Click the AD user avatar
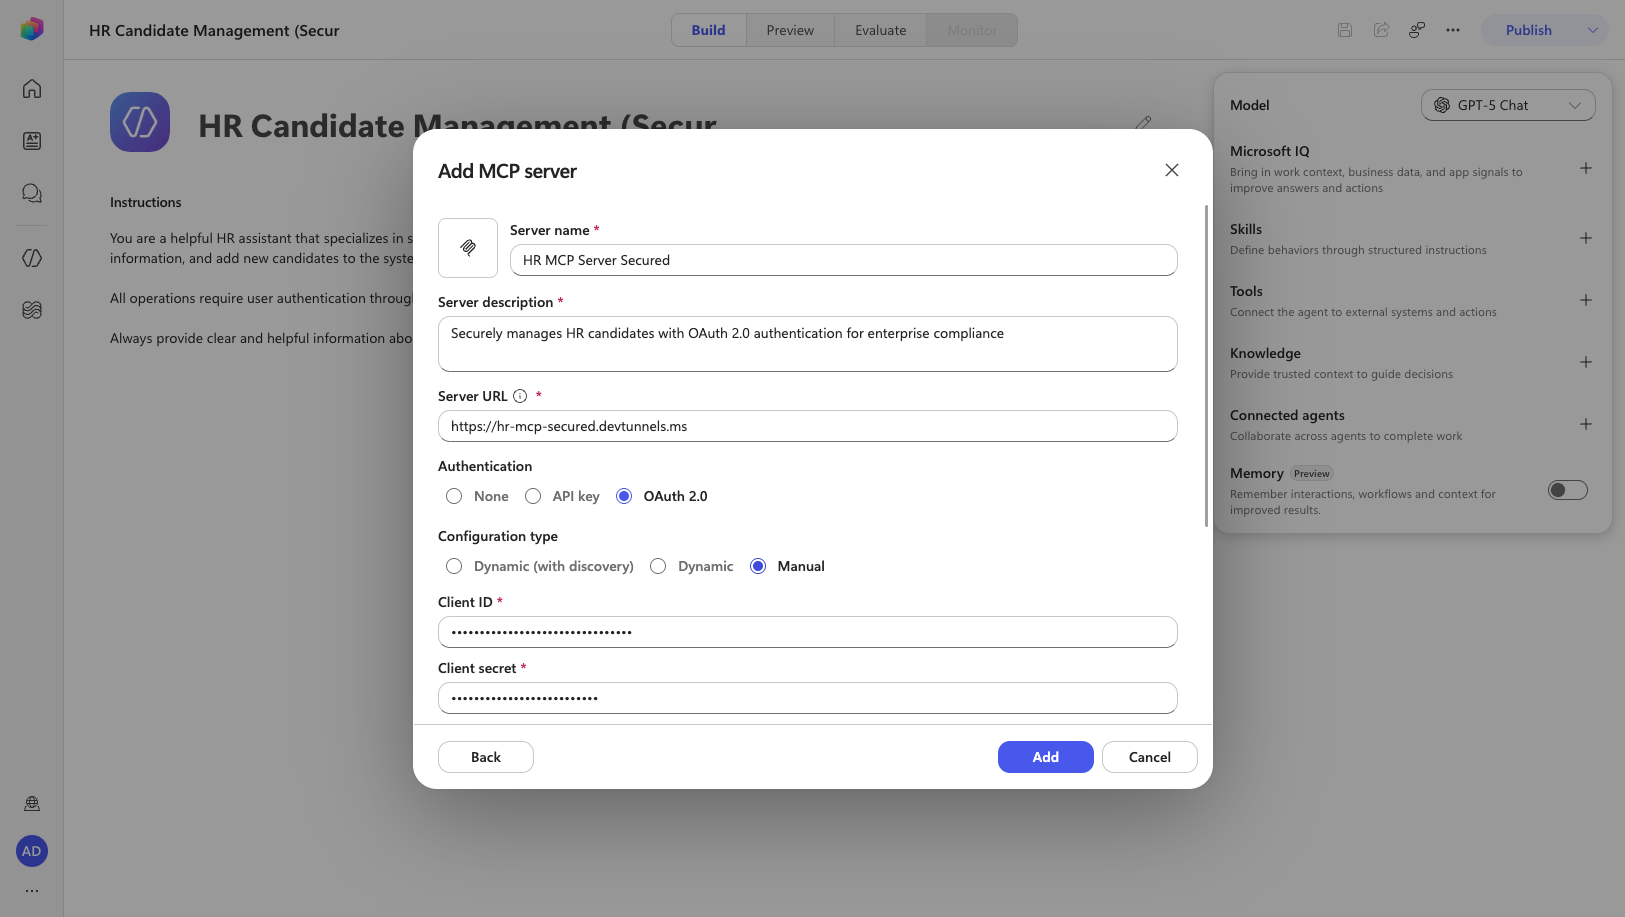 coord(32,851)
